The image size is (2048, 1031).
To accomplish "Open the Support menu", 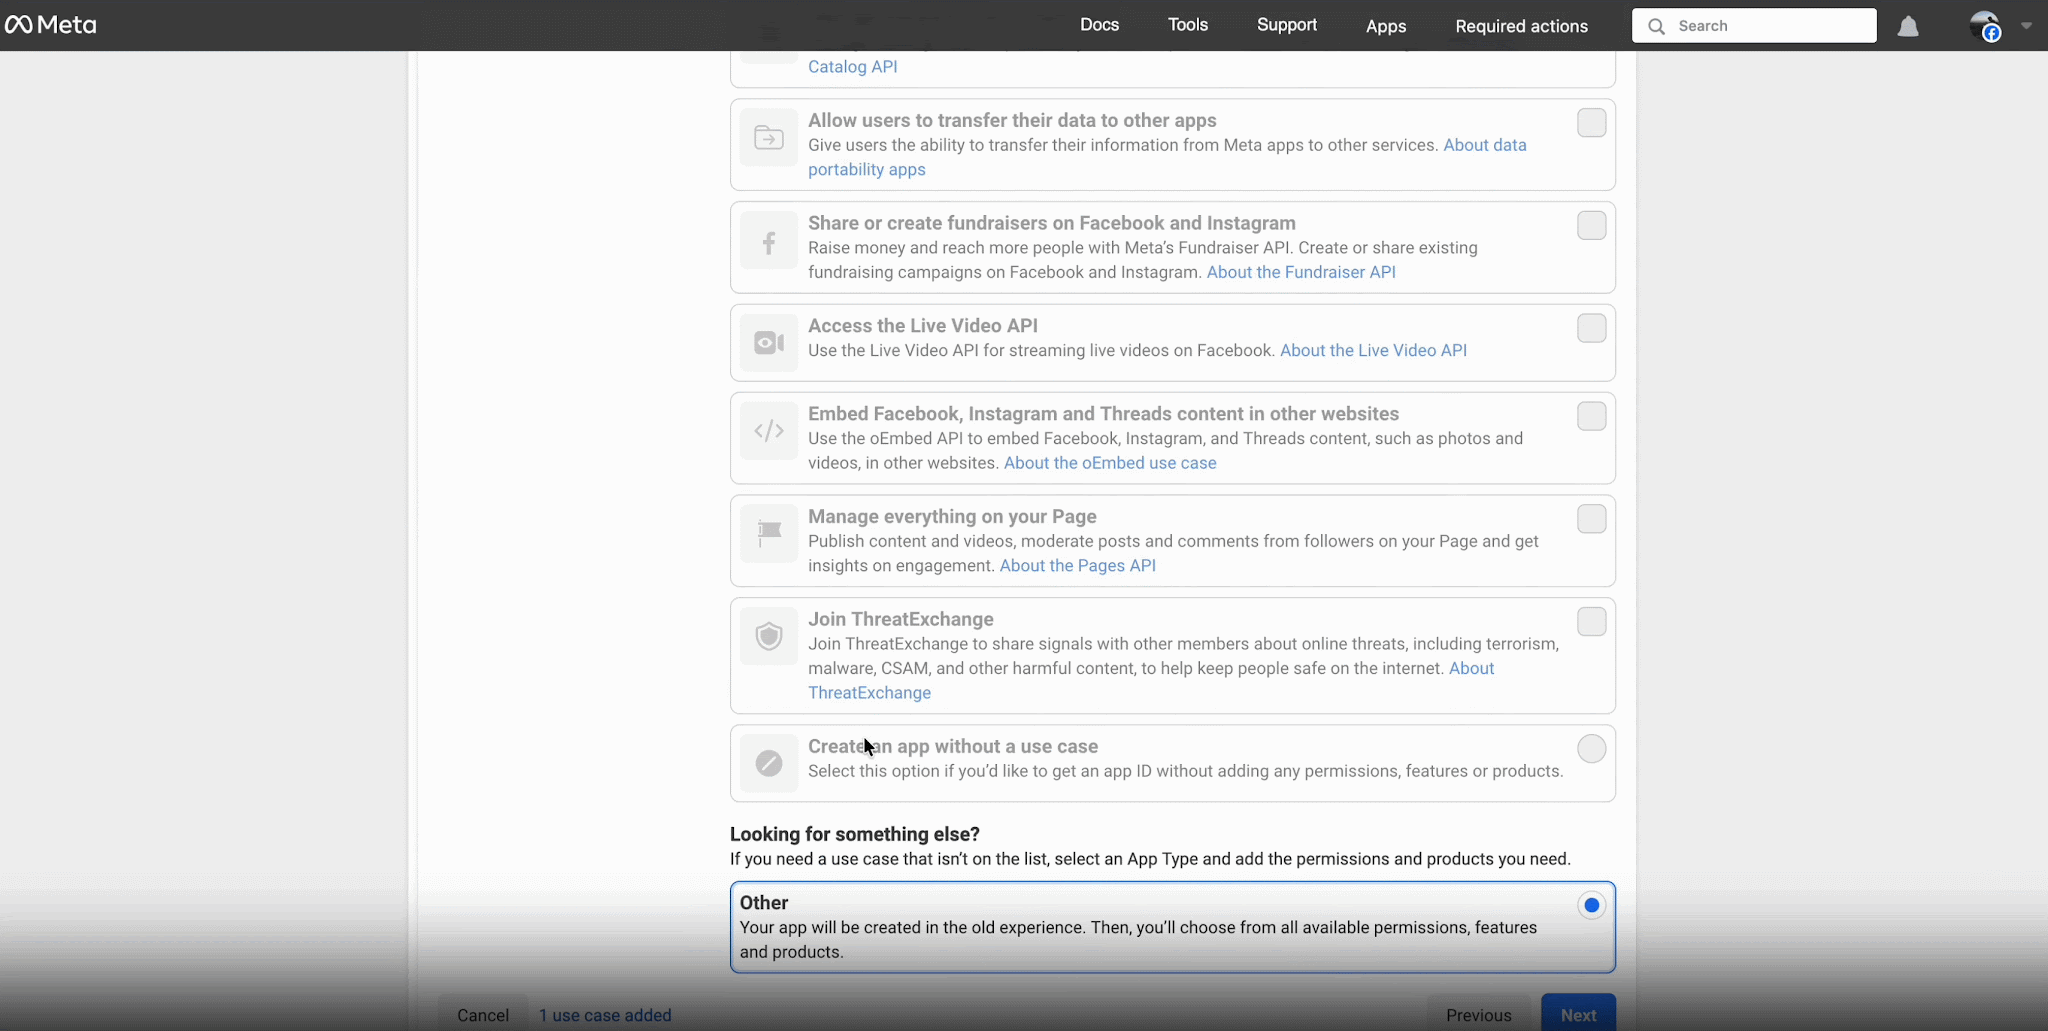I will [1287, 25].
